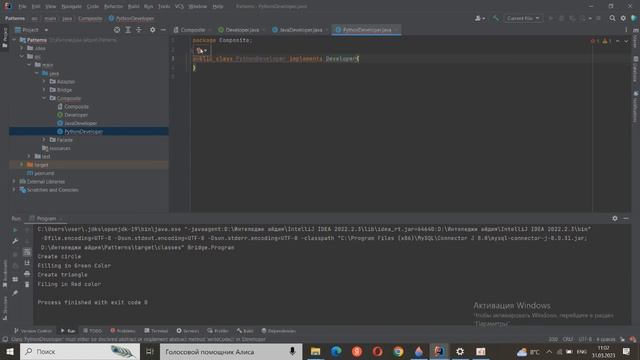Toggle scroll to end icon in Run console

pyautogui.click(x=27, y=263)
